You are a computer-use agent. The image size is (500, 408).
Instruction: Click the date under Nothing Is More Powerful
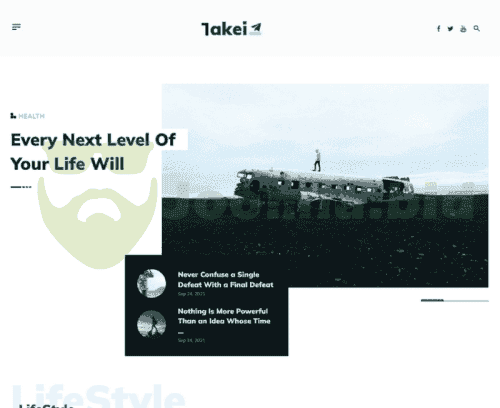point(191,340)
